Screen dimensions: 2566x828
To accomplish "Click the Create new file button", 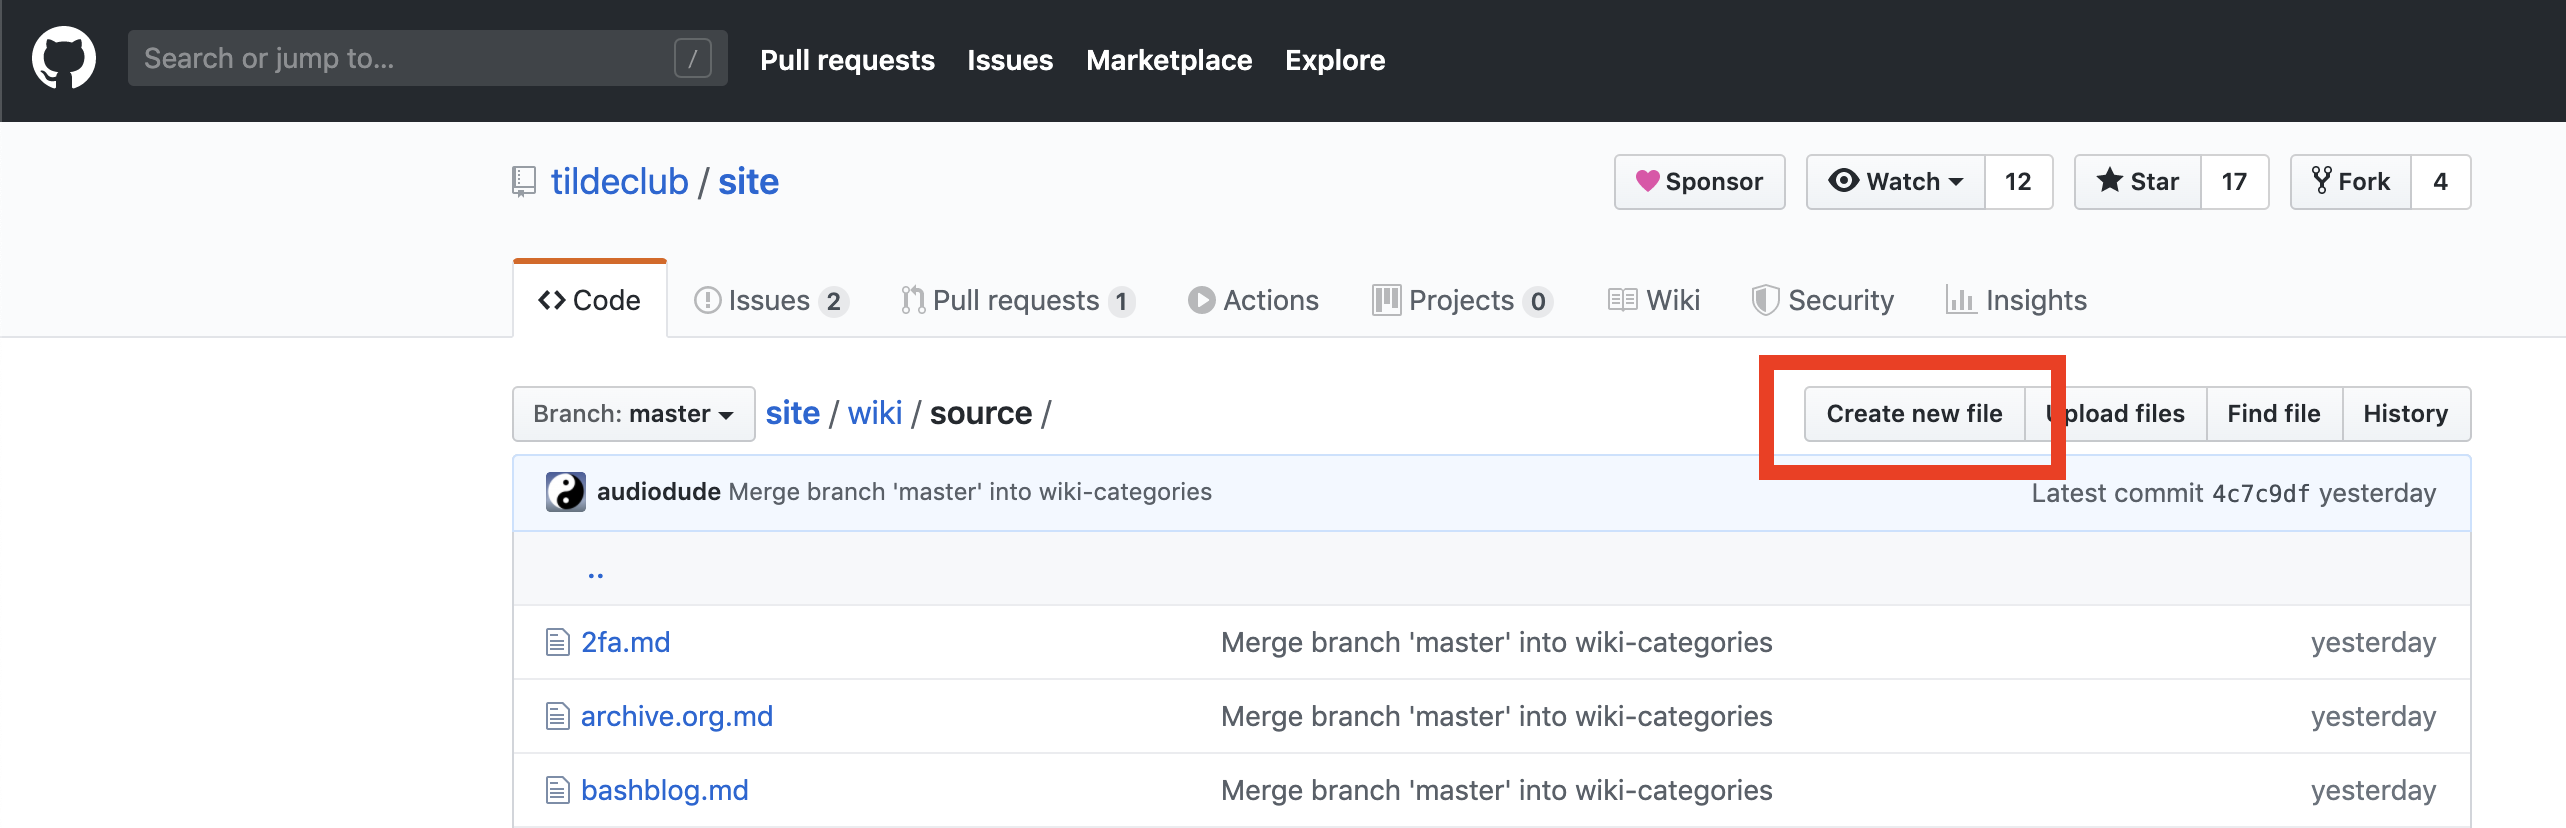I will click(1914, 414).
